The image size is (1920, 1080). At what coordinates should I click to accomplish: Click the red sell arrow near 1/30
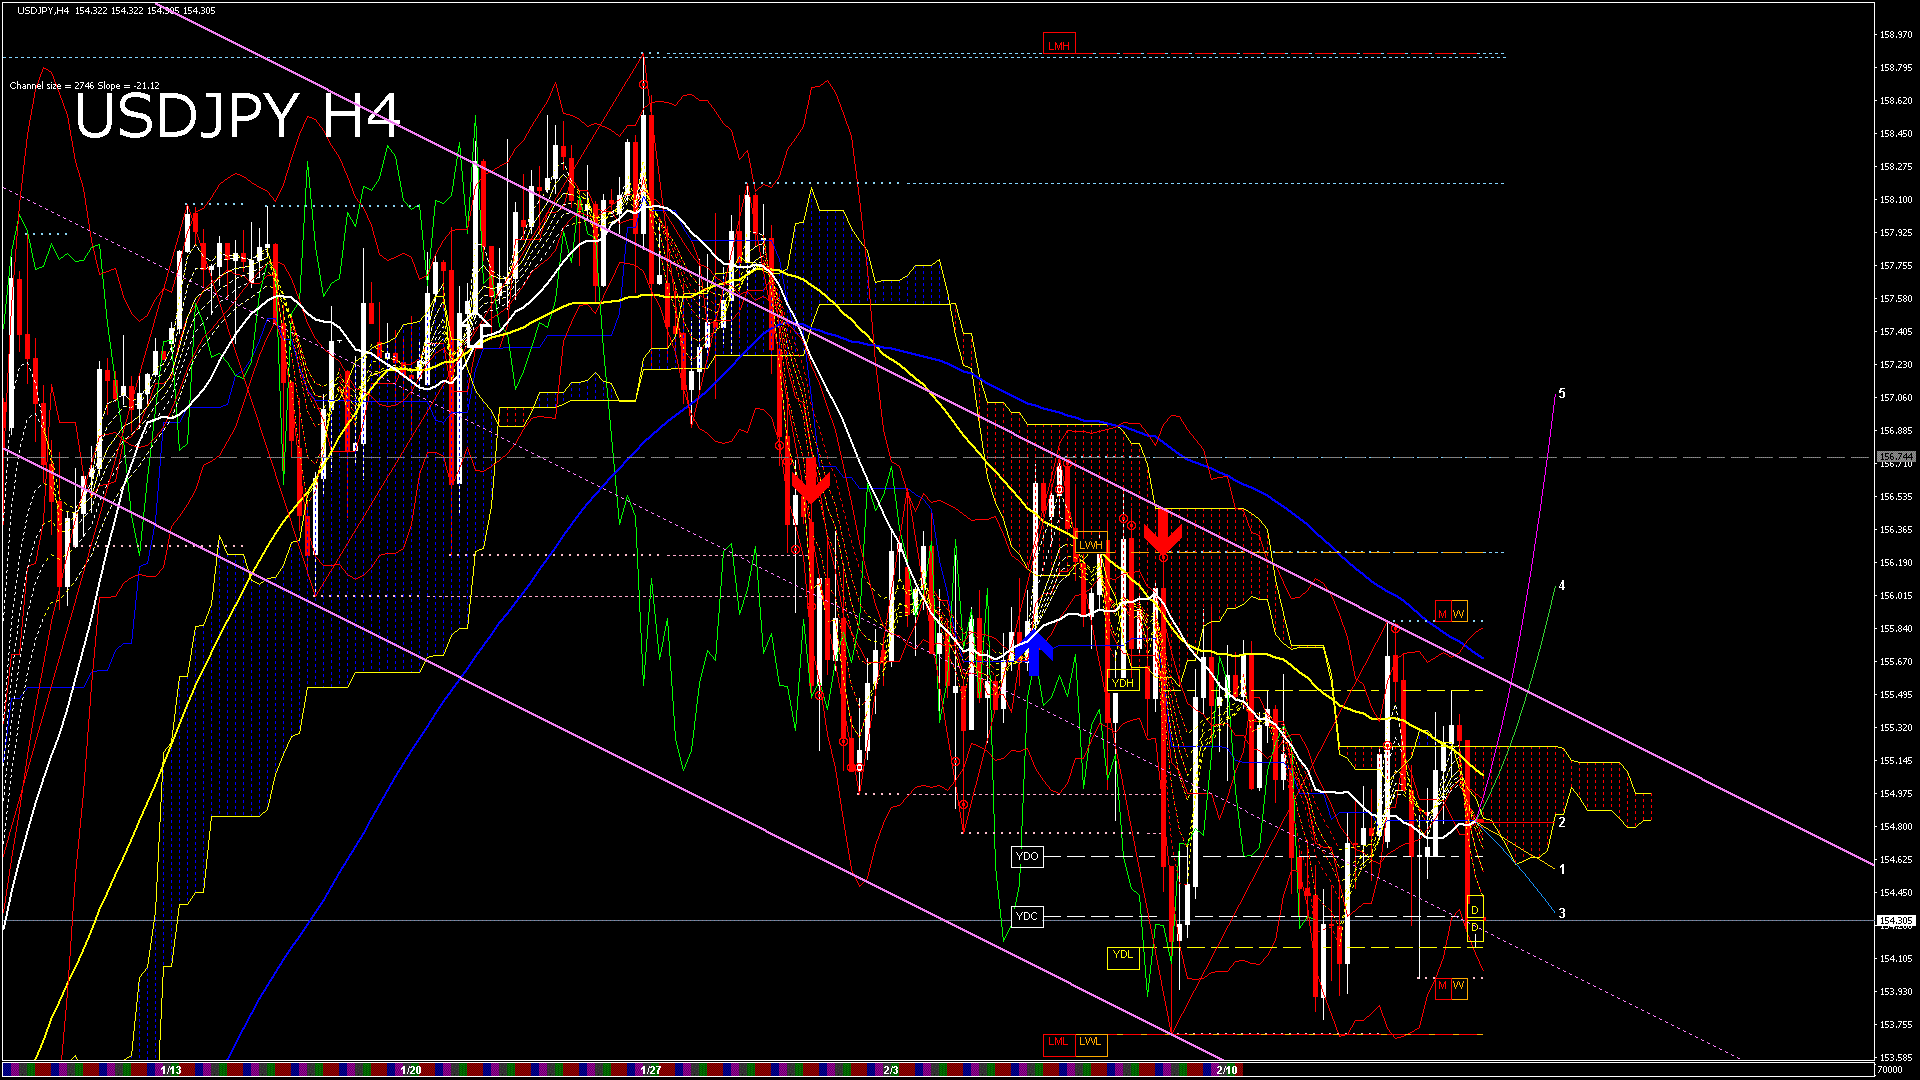[810, 480]
